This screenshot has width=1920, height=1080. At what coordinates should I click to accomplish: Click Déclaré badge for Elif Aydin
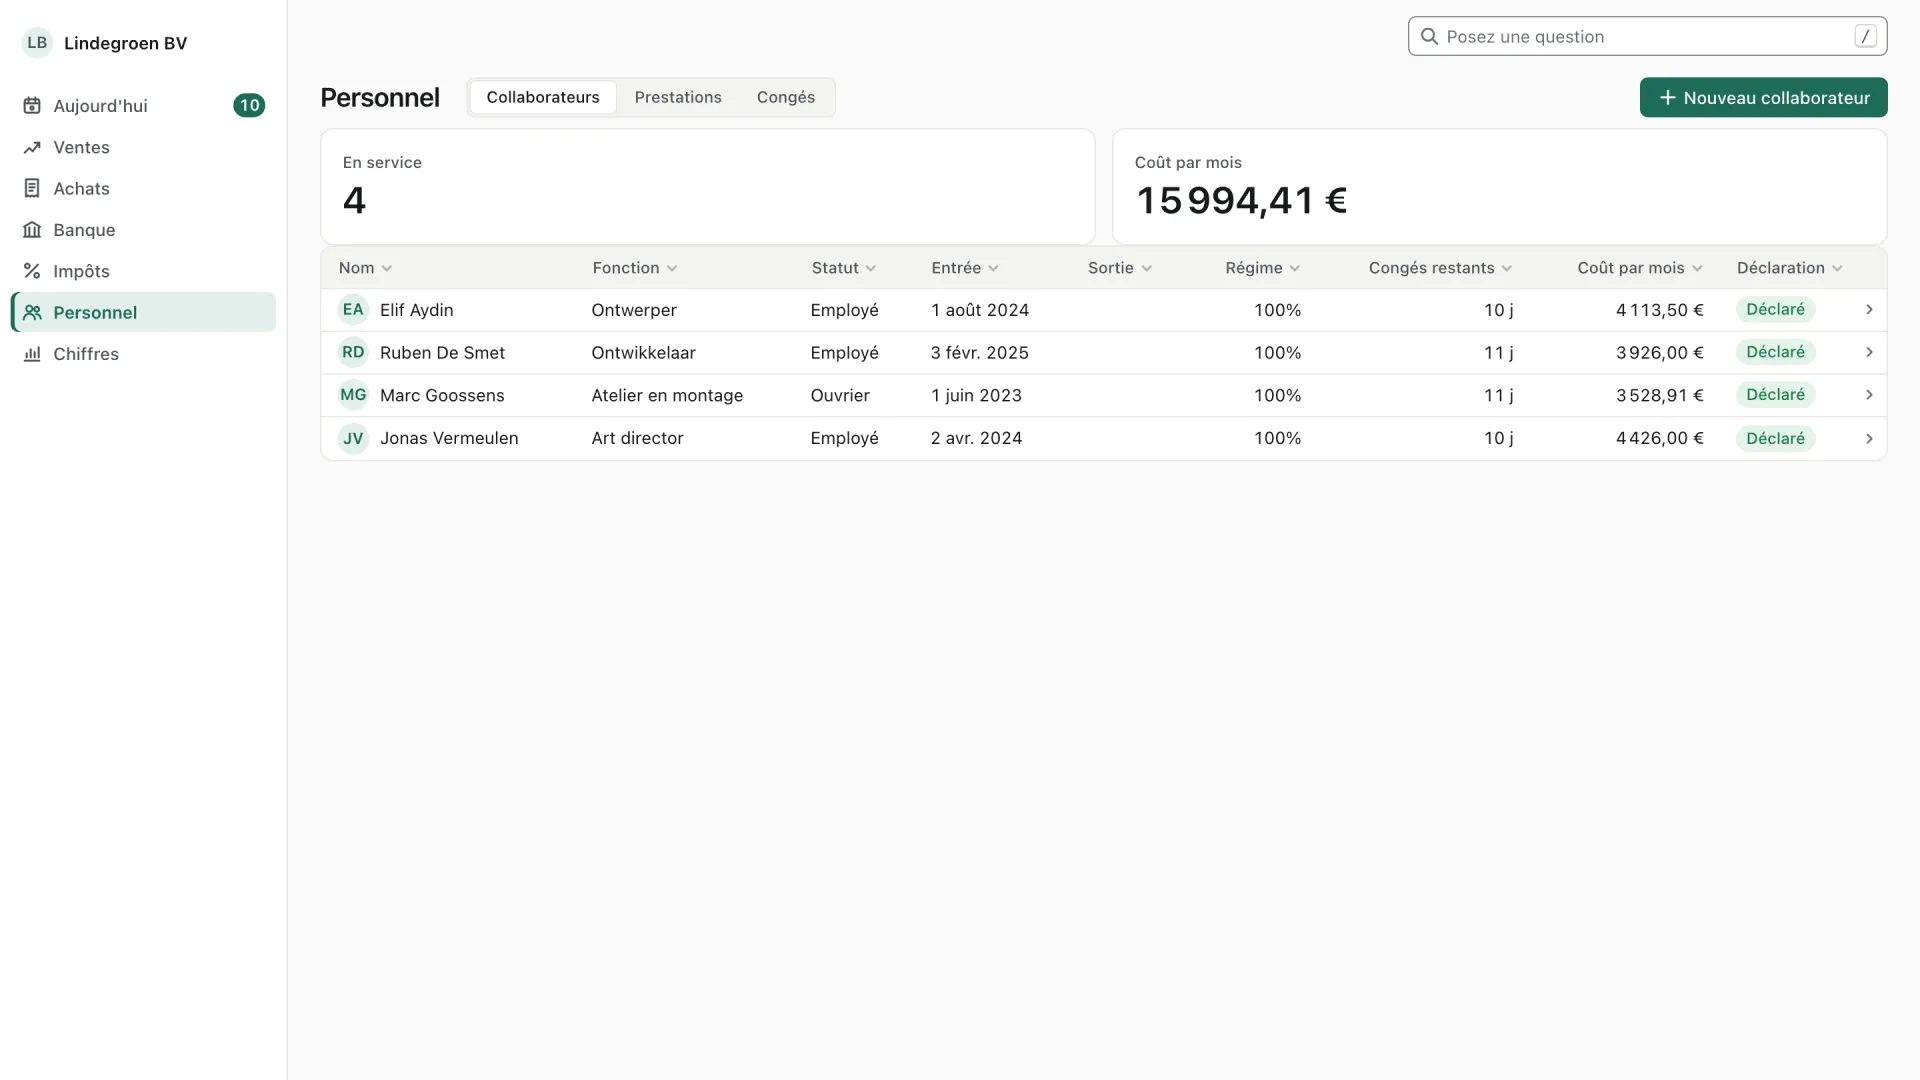point(1775,310)
